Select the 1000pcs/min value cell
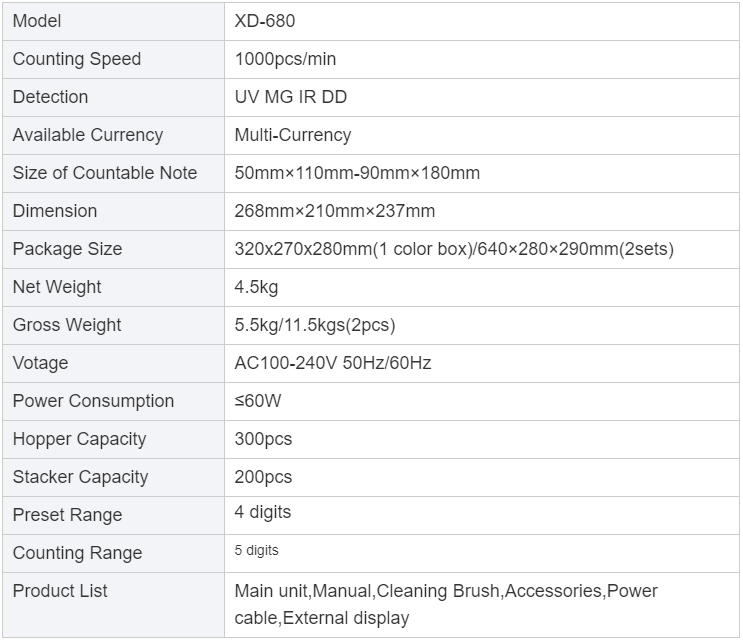743x641 pixels. (481, 59)
